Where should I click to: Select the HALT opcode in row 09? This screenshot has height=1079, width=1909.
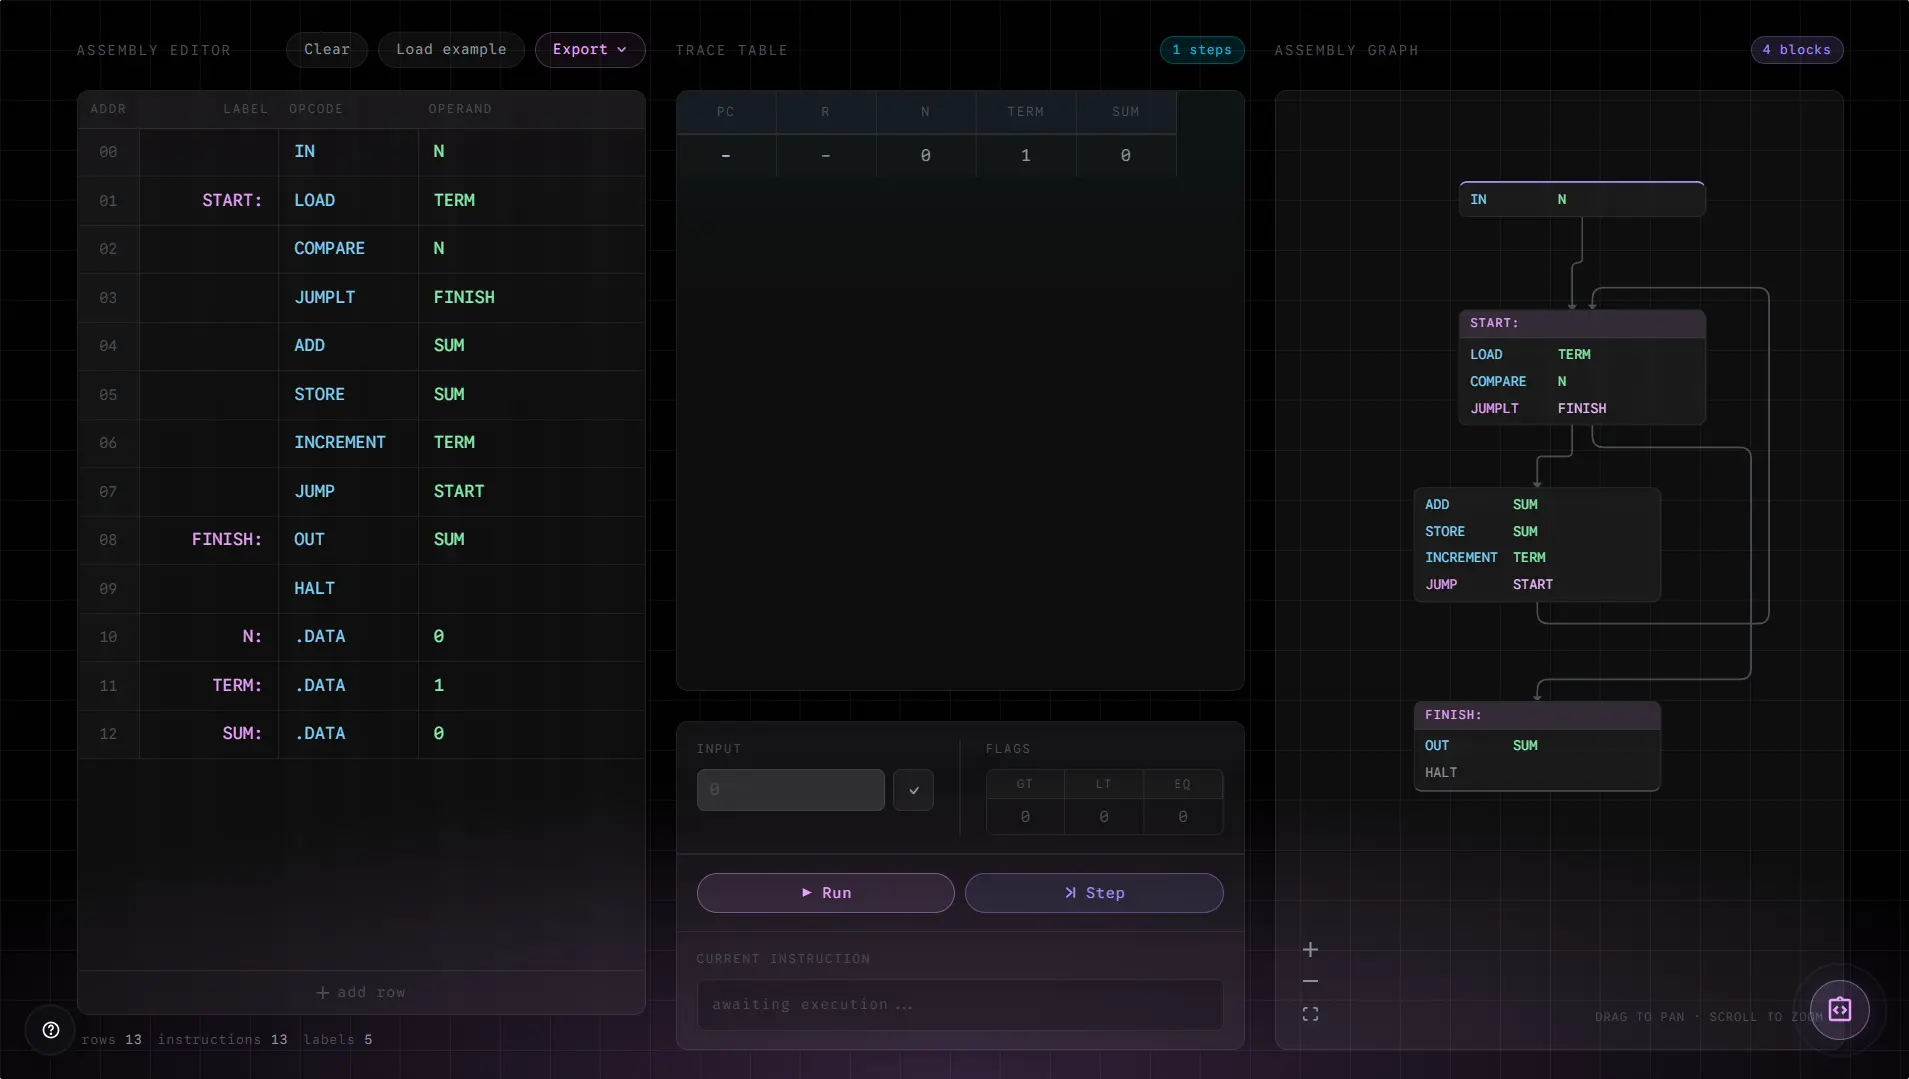pos(314,589)
